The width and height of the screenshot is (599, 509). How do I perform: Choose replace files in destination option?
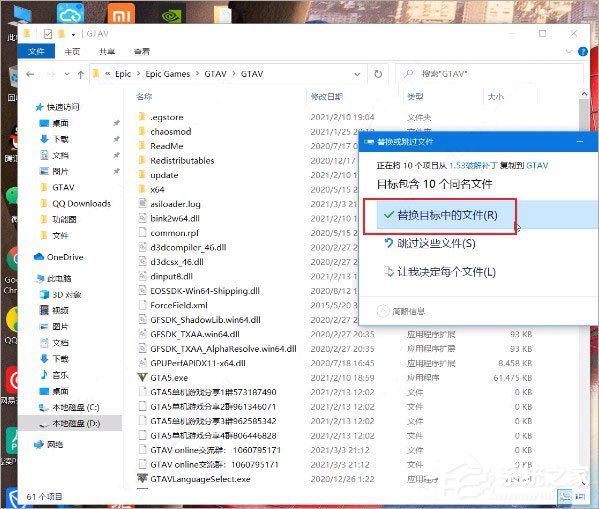pos(440,215)
